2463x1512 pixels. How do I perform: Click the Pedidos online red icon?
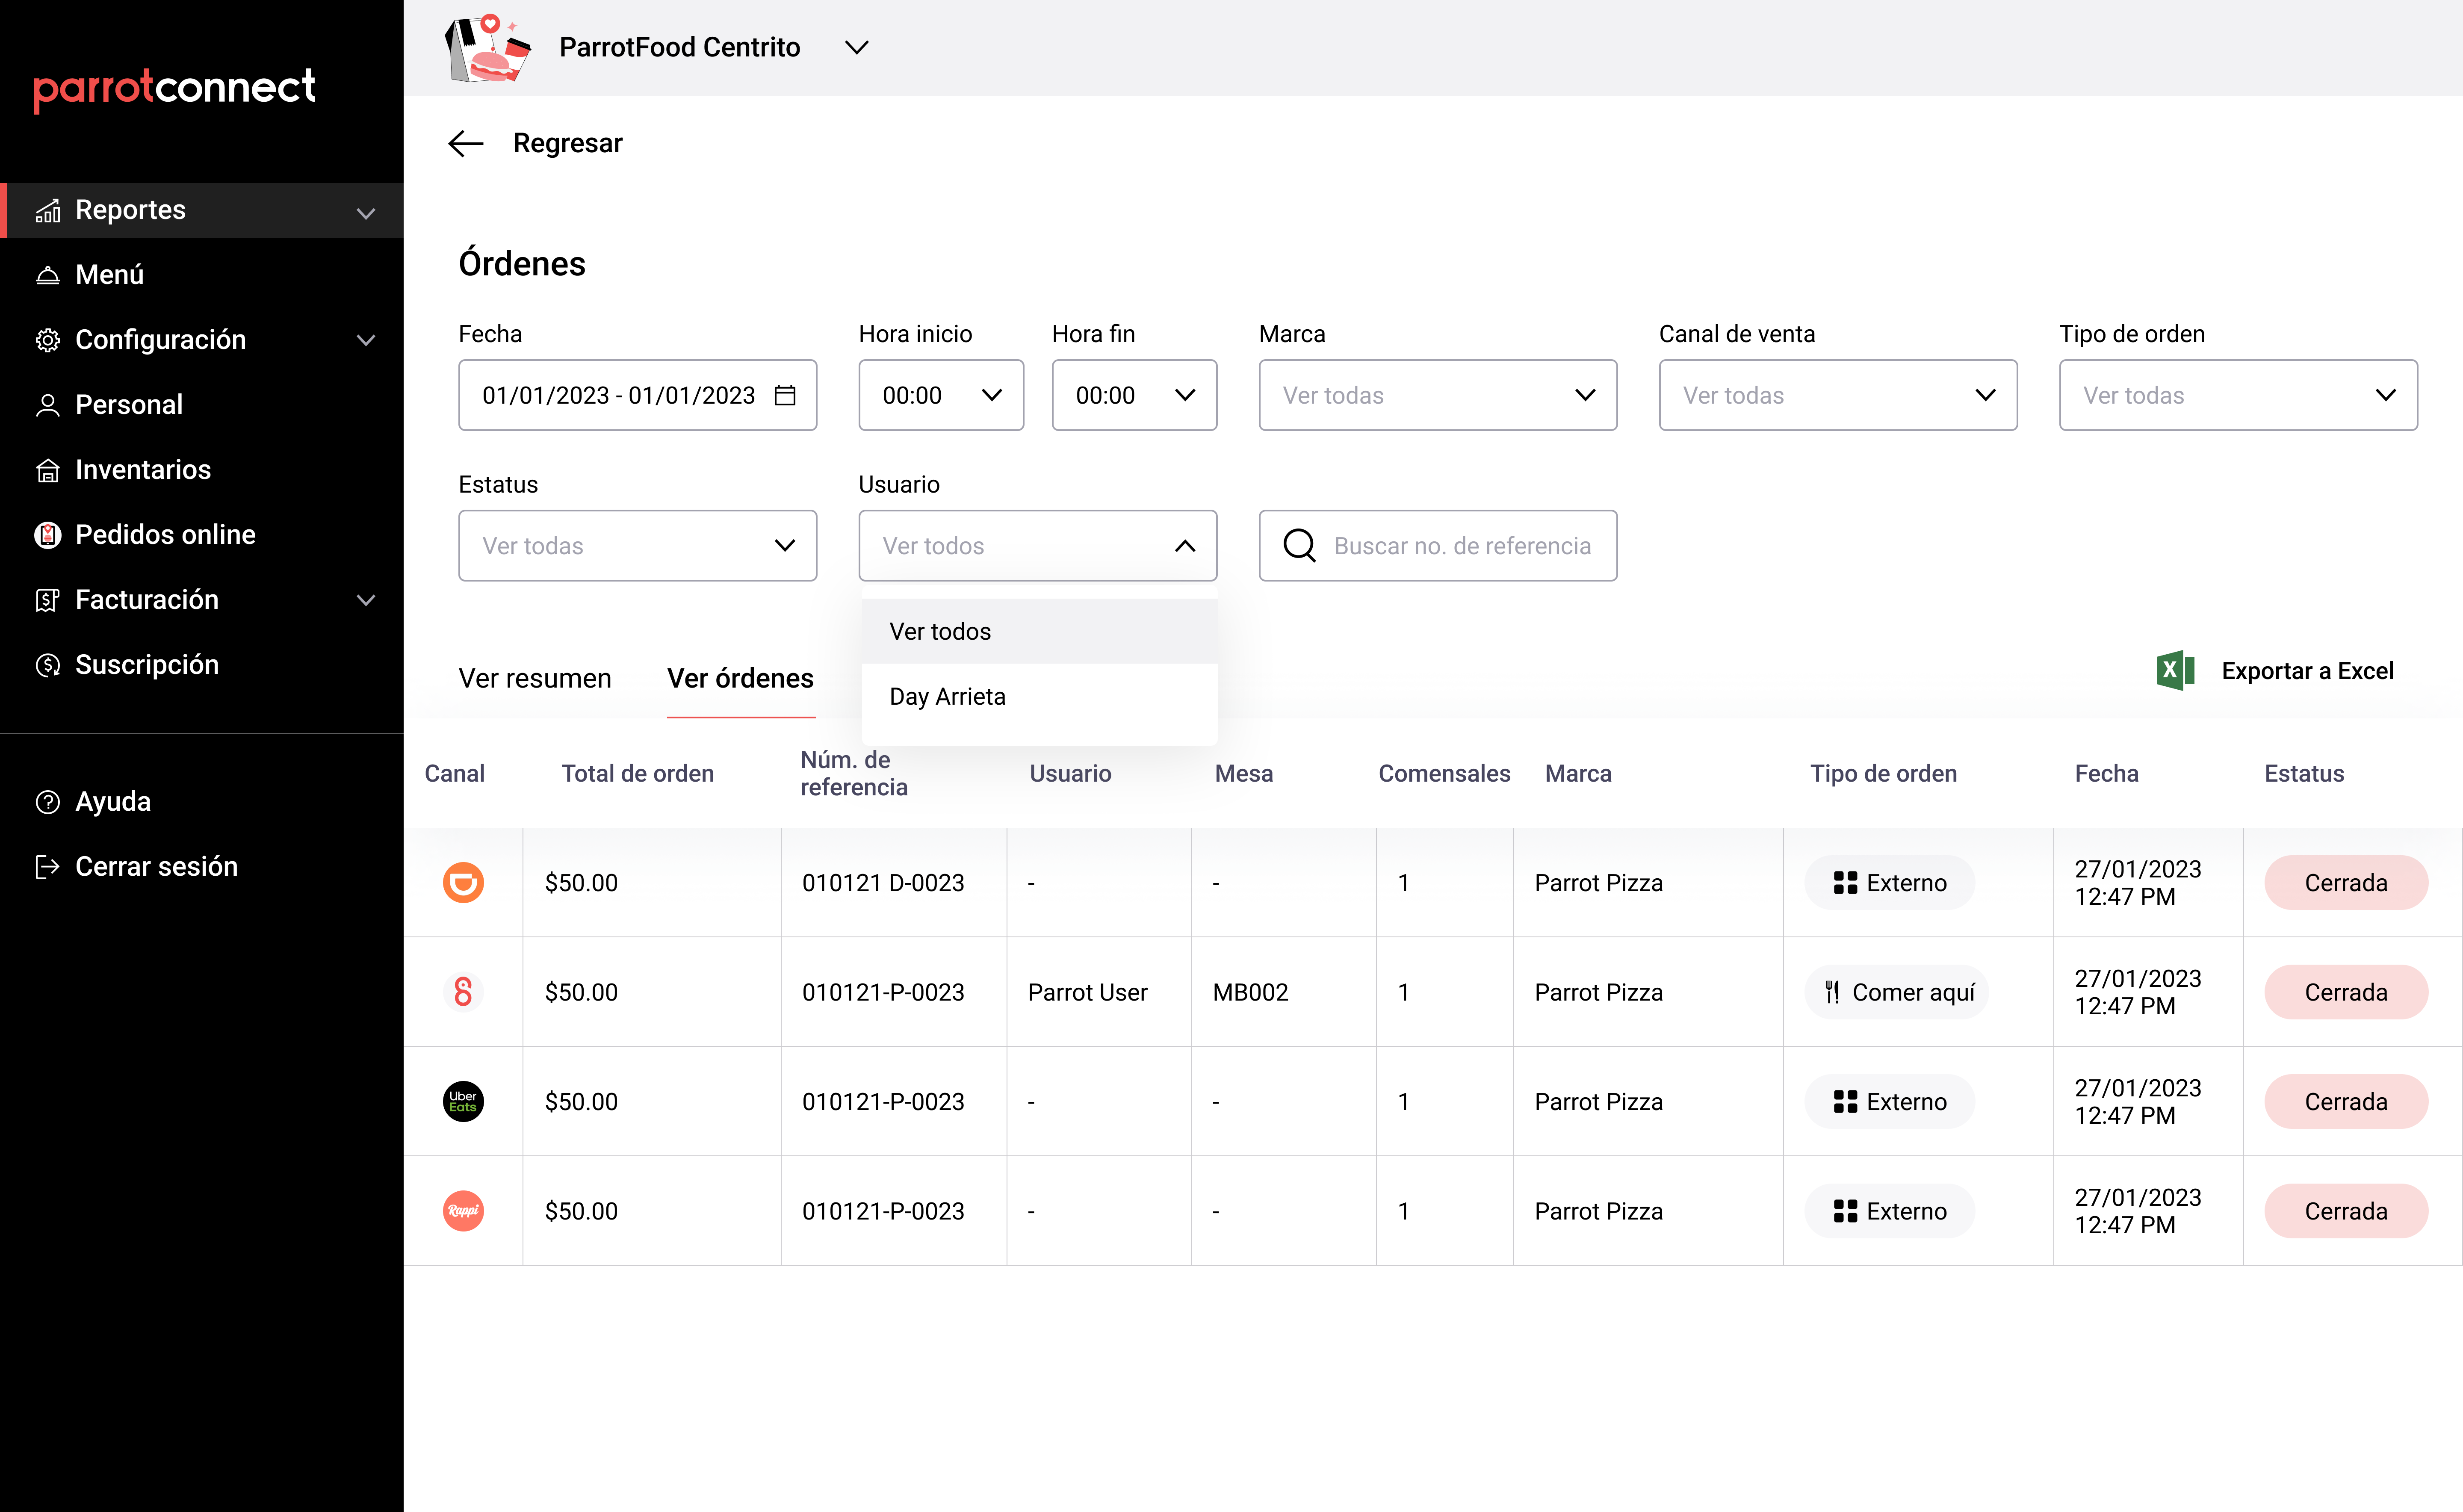(x=48, y=535)
